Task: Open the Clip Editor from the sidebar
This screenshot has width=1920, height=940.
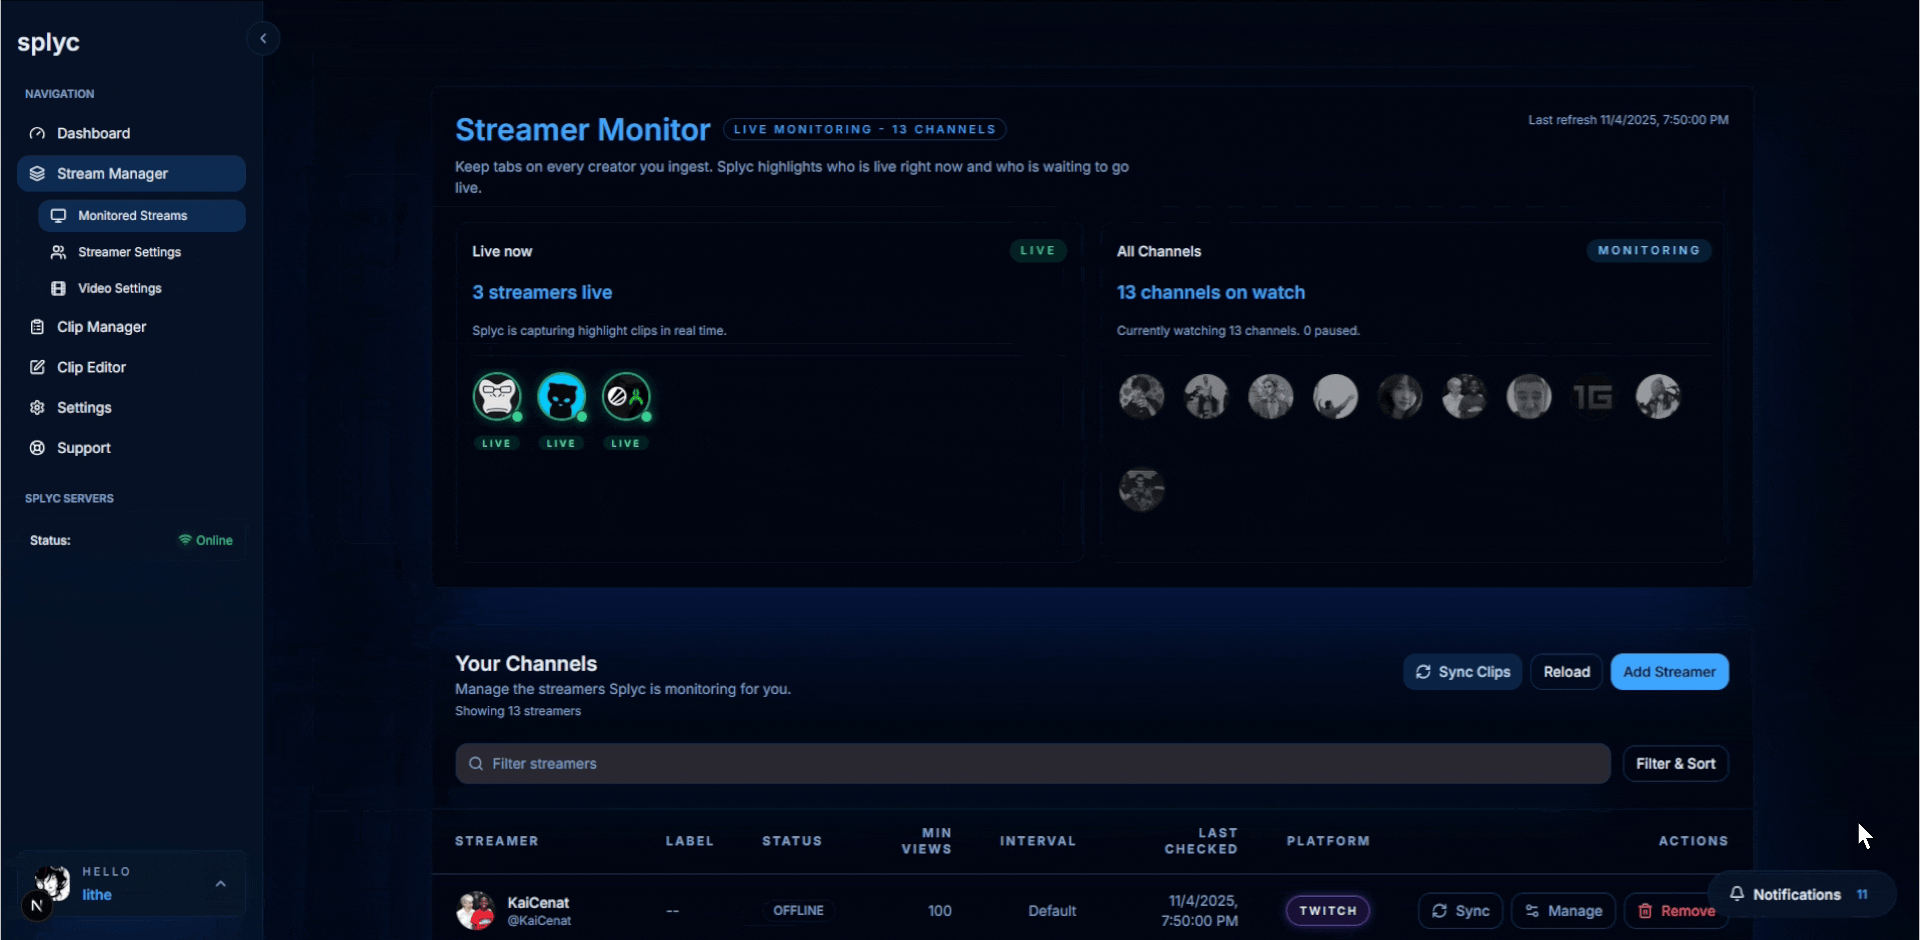Action: (x=37, y=367)
